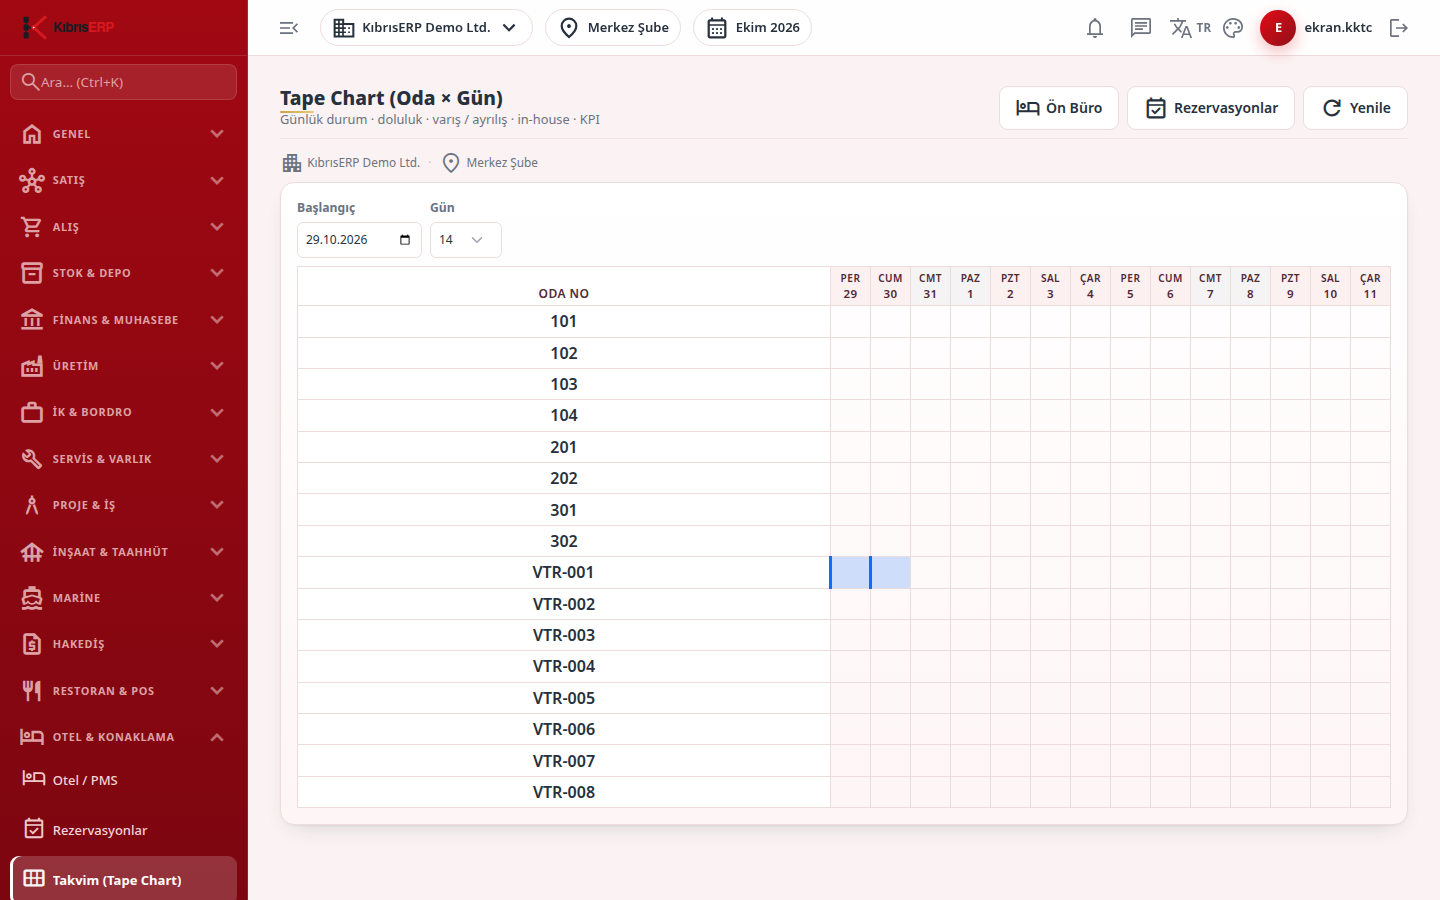Expand the PROJE & İŞ menu section
The image size is (1440, 900).
point(124,505)
